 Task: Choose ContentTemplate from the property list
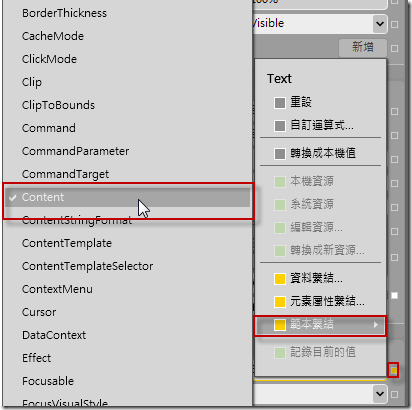[67, 243]
